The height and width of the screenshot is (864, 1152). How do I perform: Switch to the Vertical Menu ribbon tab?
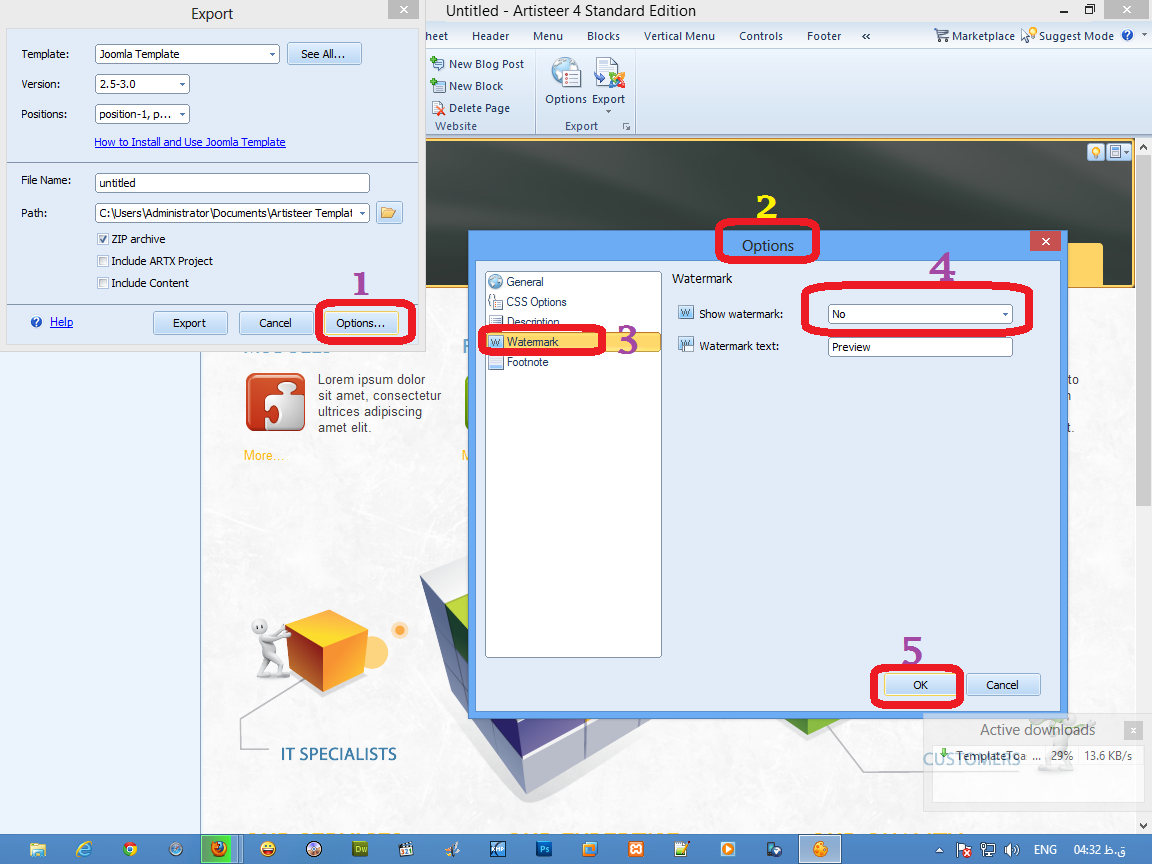click(x=679, y=36)
